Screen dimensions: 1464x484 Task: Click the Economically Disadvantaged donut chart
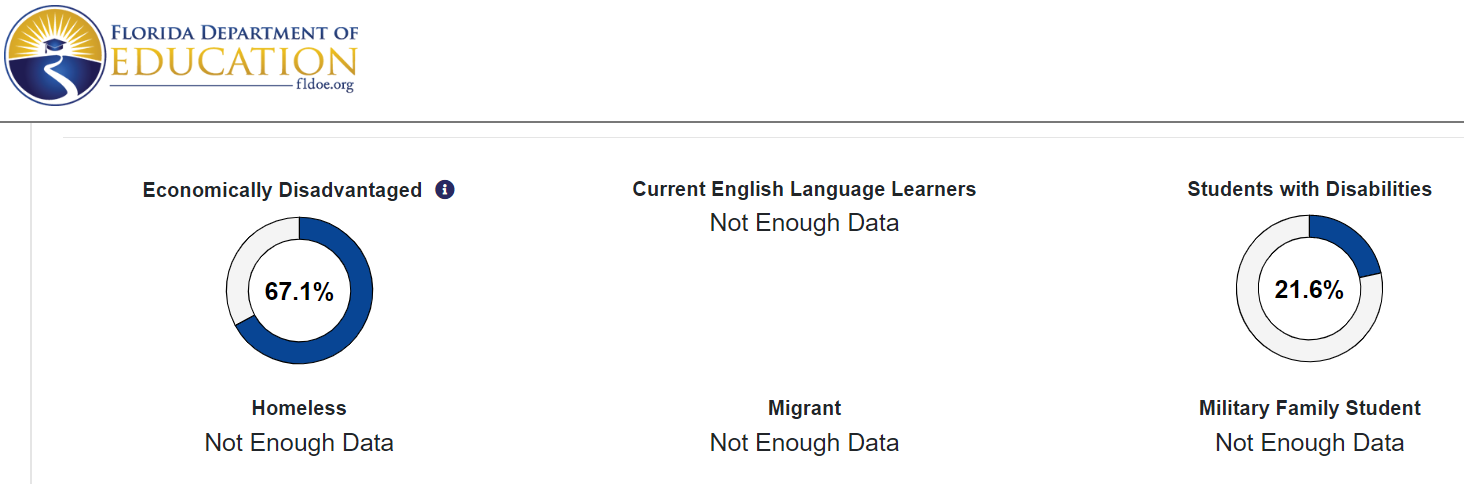click(299, 290)
